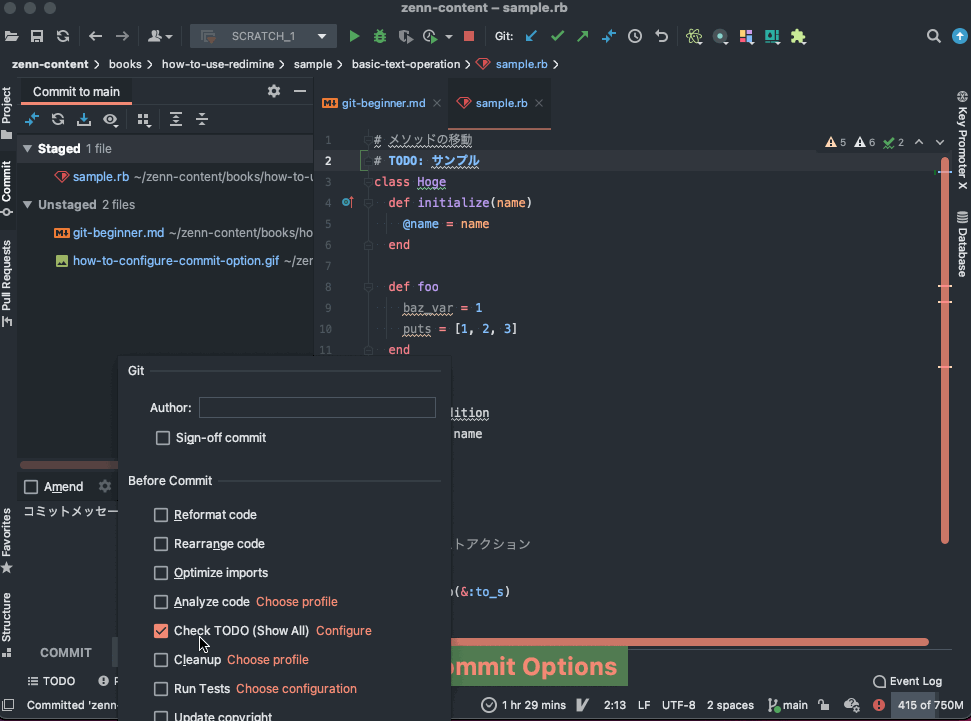
Task: Enable the Reformat code checkbox
Action: tap(161, 515)
